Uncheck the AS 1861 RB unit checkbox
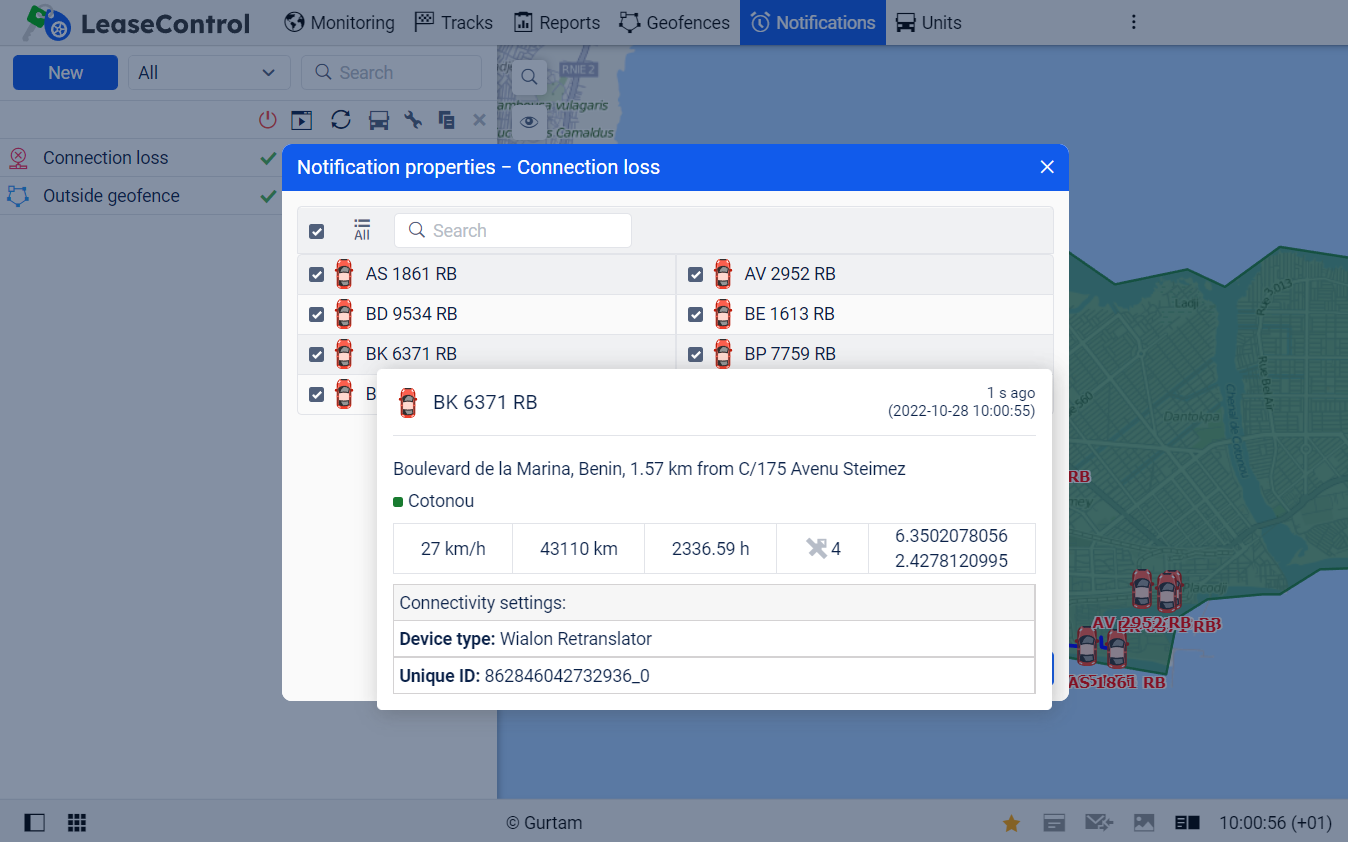The width and height of the screenshot is (1348, 842). (317, 274)
